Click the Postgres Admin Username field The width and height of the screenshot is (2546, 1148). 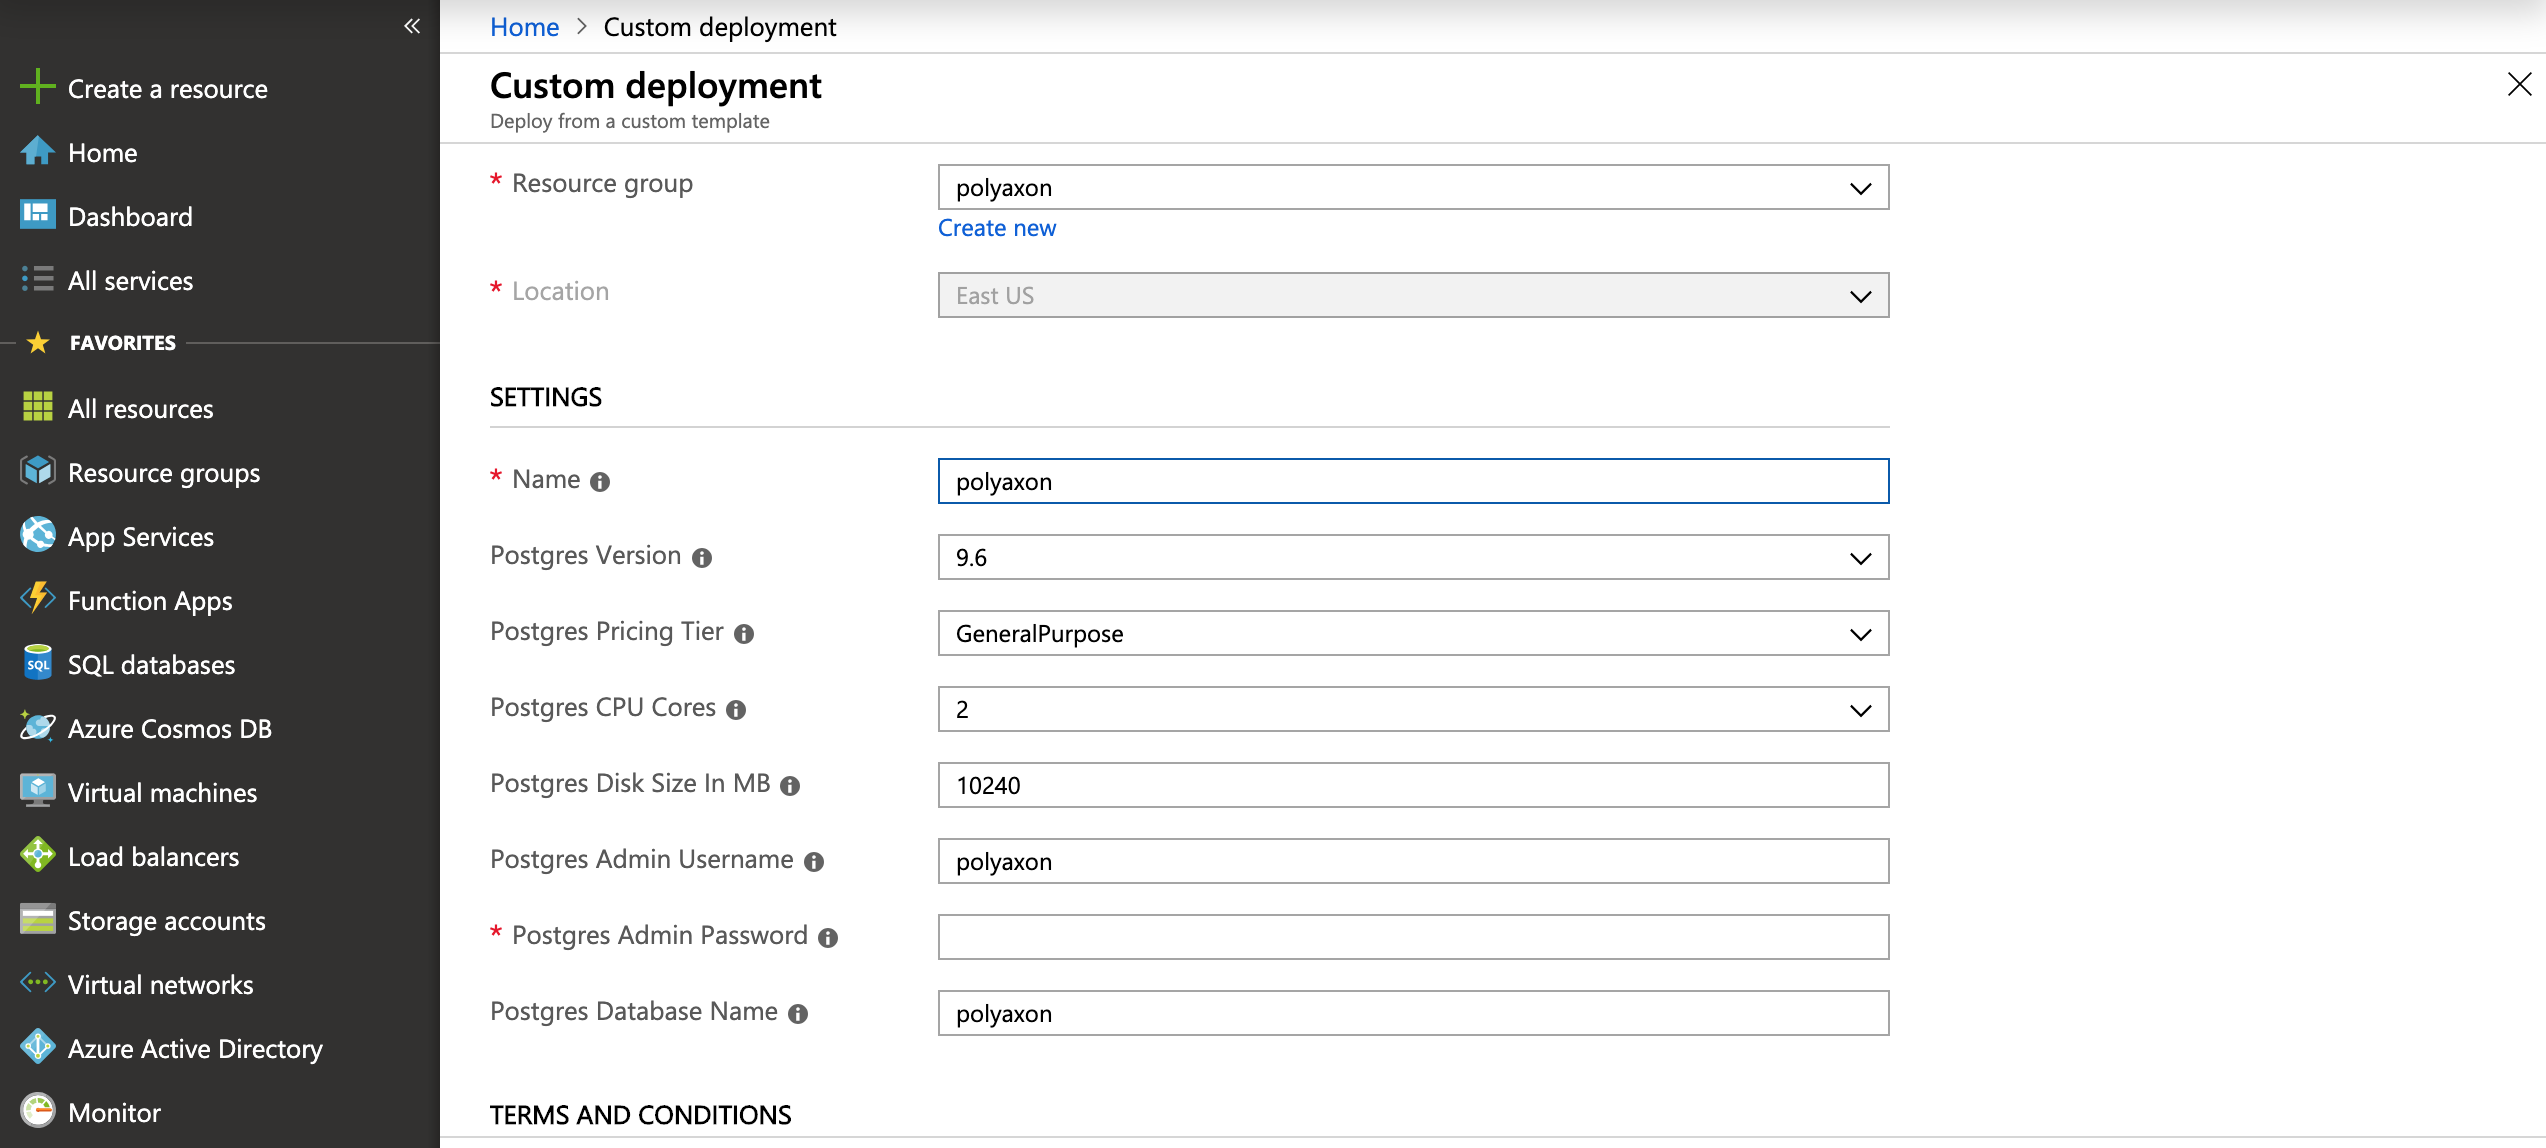click(x=1413, y=861)
